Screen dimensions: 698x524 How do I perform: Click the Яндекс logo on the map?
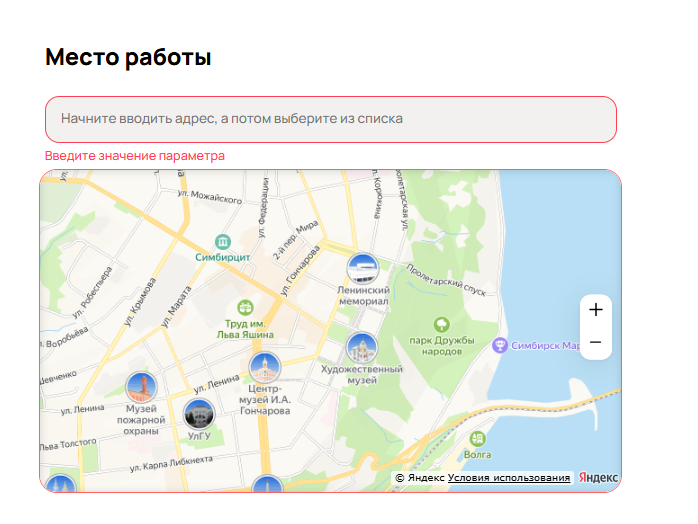(x=598, y=478)
